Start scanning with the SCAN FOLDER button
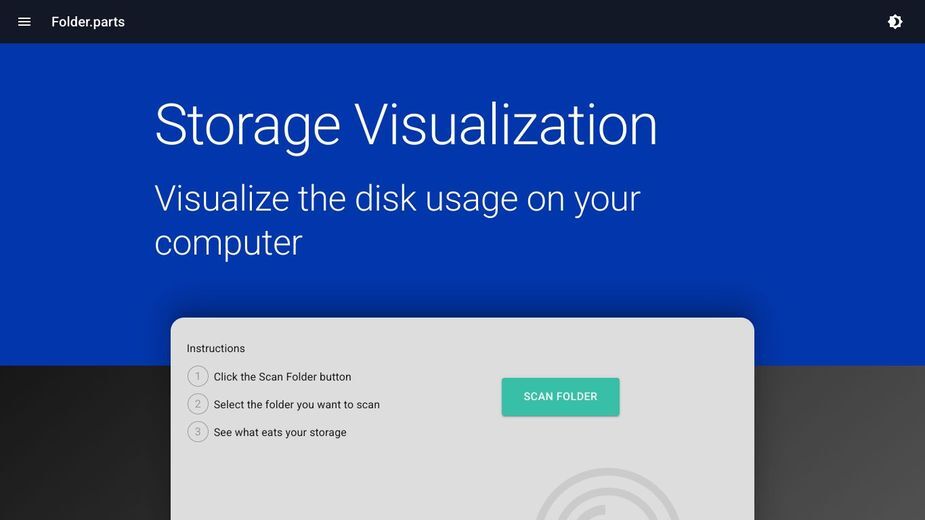 (x=560, y=397)
